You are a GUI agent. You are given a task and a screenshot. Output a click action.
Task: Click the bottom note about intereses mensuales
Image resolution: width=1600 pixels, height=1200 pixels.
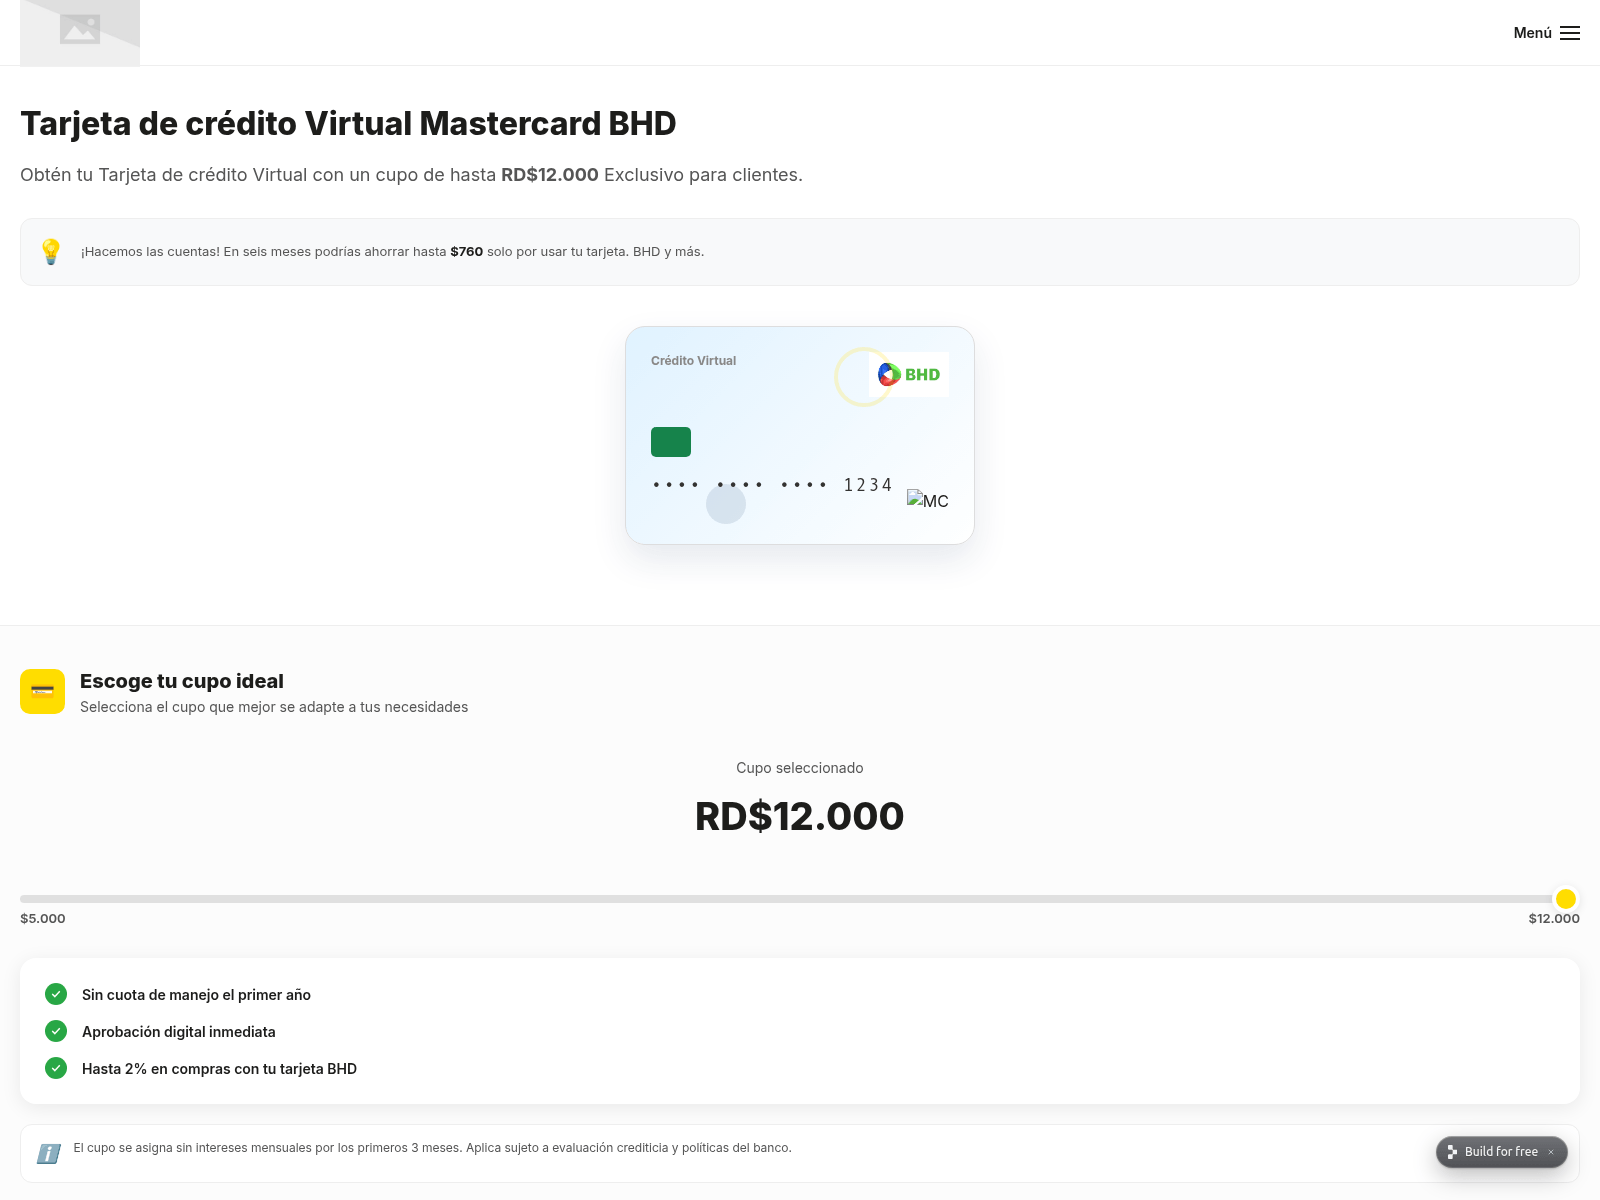coord(432,1148)
